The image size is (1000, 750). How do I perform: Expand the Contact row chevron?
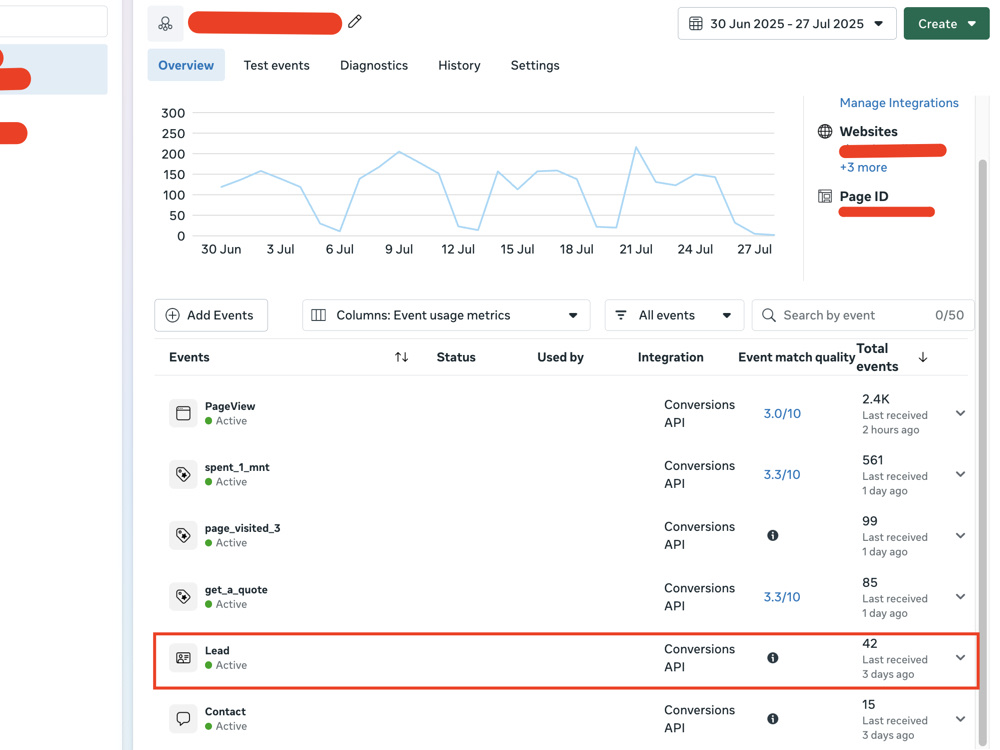[960, 719]
